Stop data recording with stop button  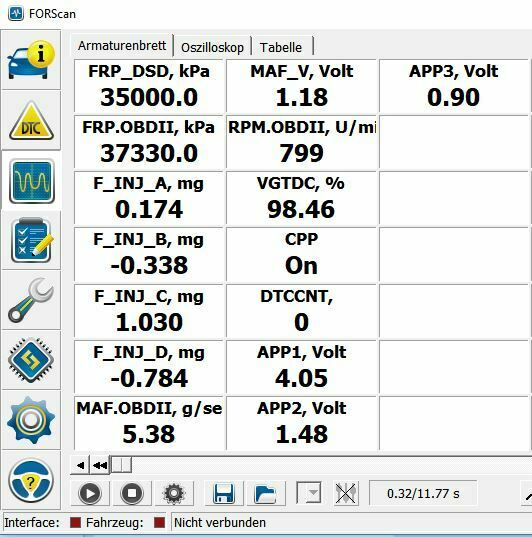(132, 493)
